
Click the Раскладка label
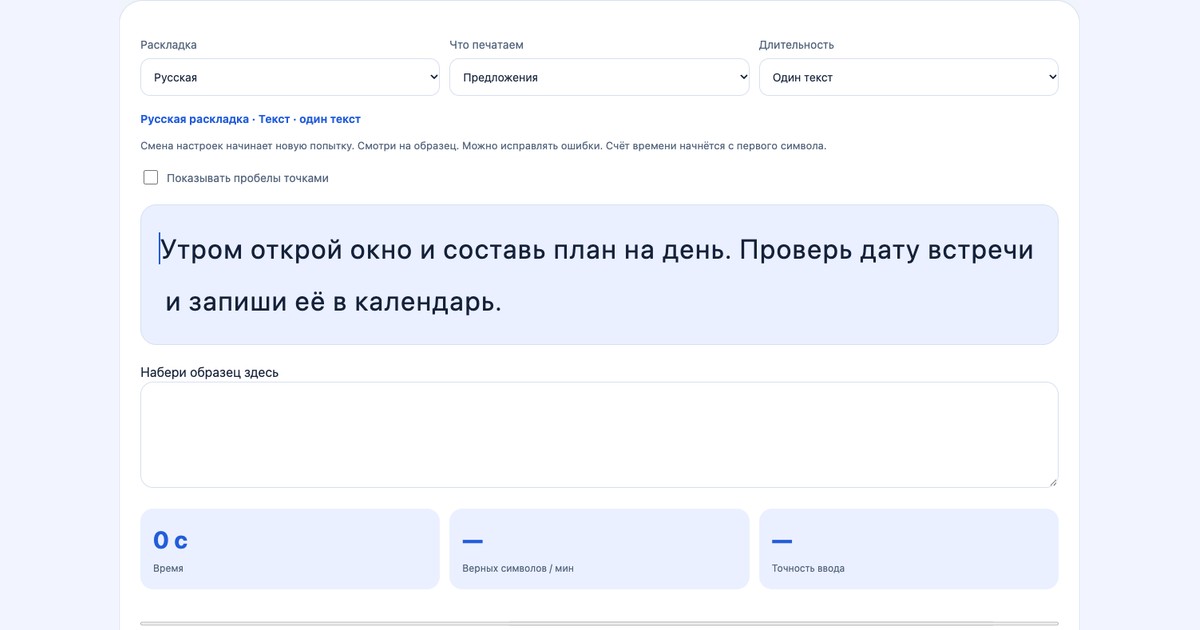[x=169, y=45]
